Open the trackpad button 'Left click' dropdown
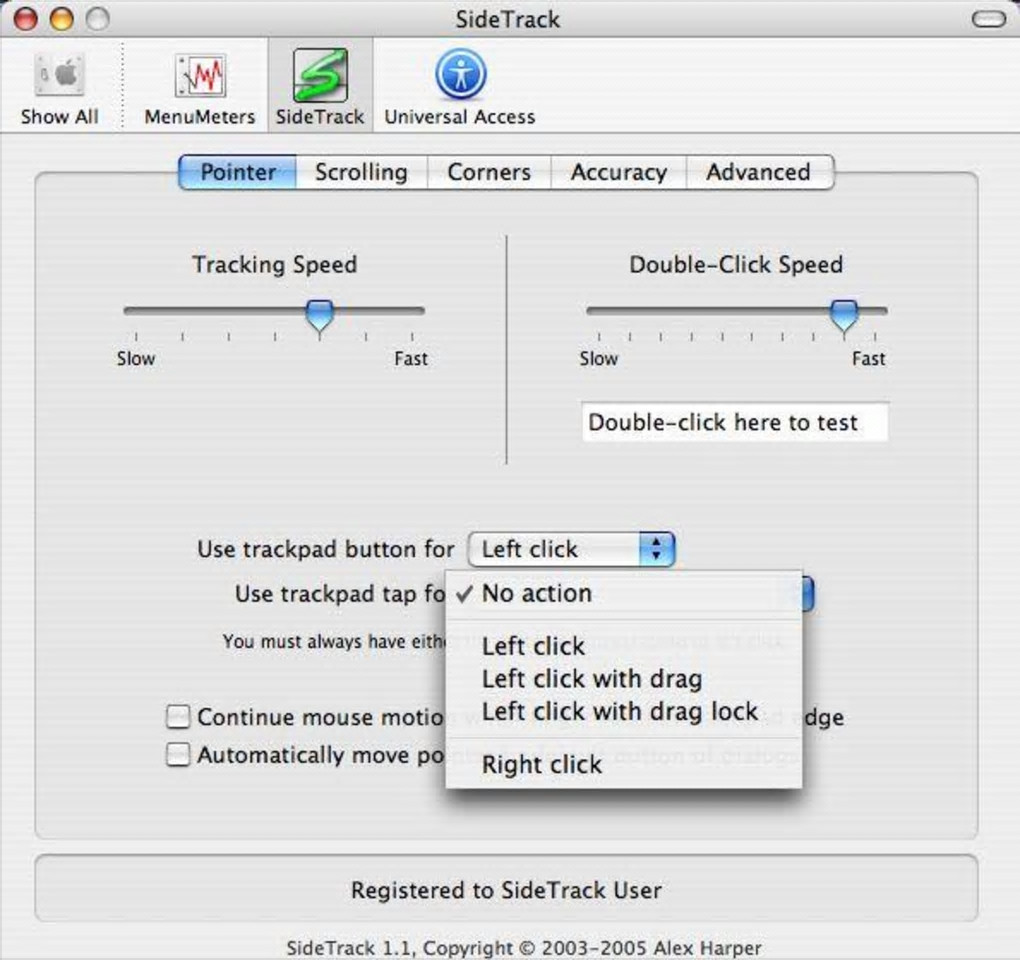This screenshot has width=1020, height=960. pos(571,550)
